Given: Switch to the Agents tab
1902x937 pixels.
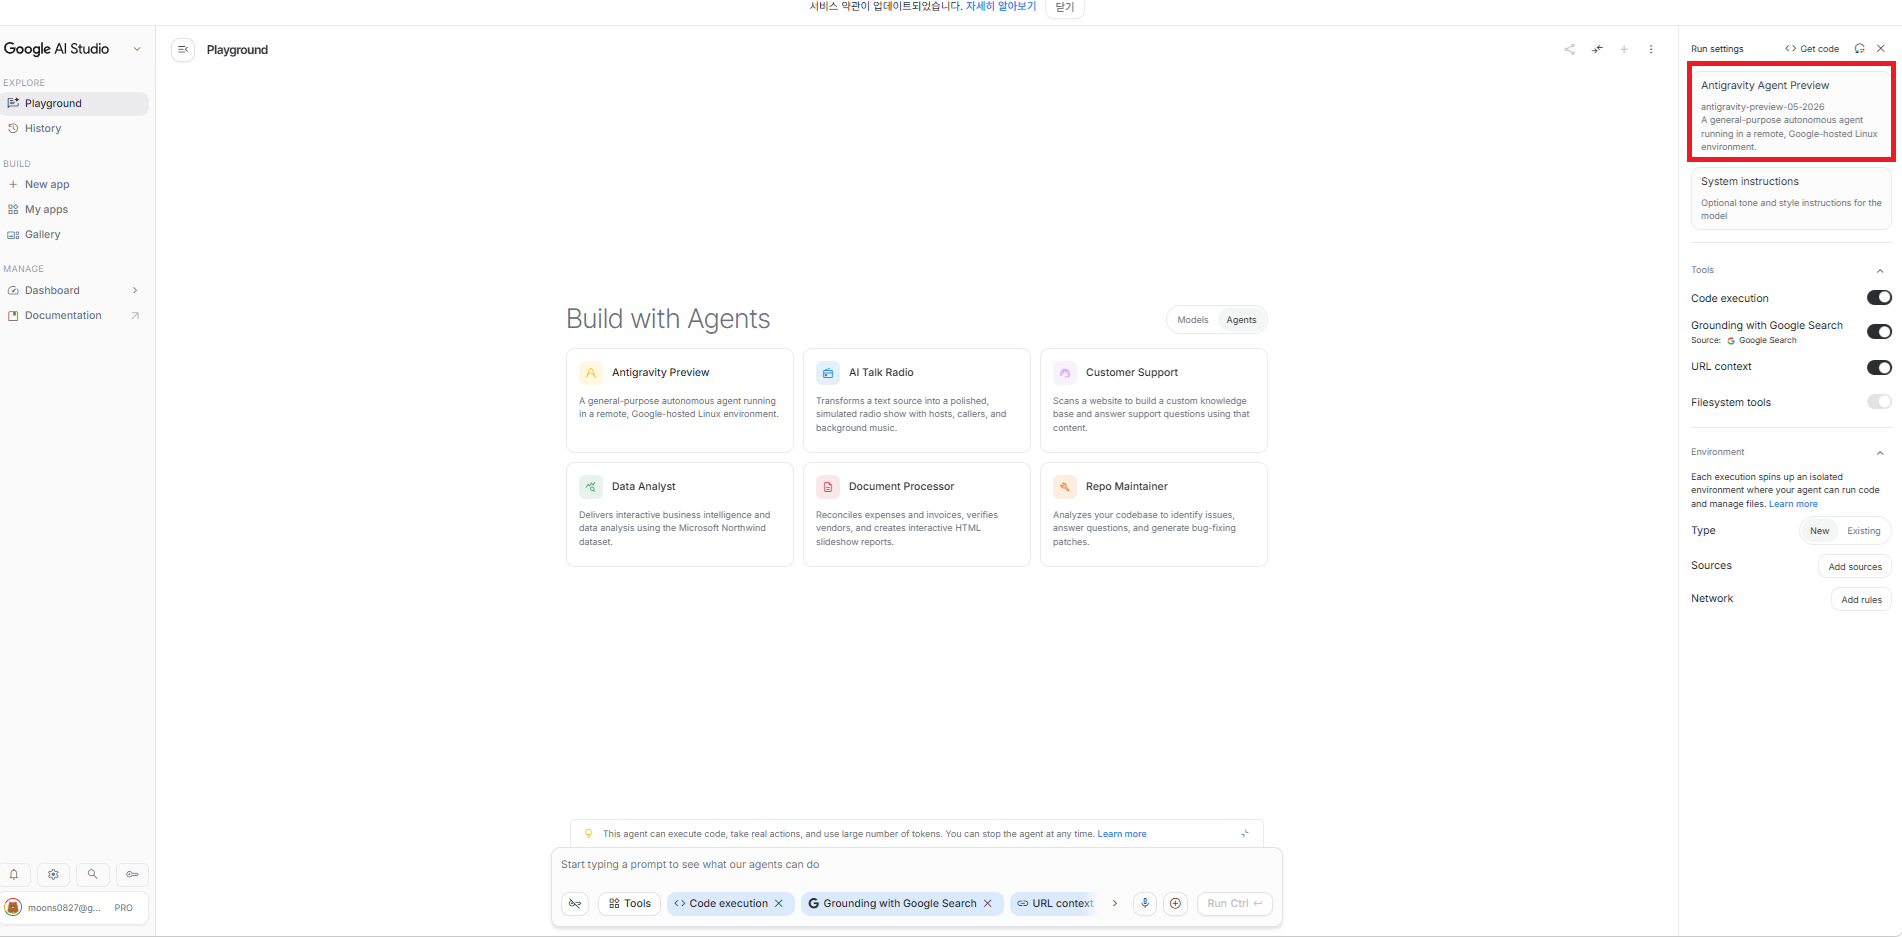Looking at the screenshot, I should pos(1242,320).
